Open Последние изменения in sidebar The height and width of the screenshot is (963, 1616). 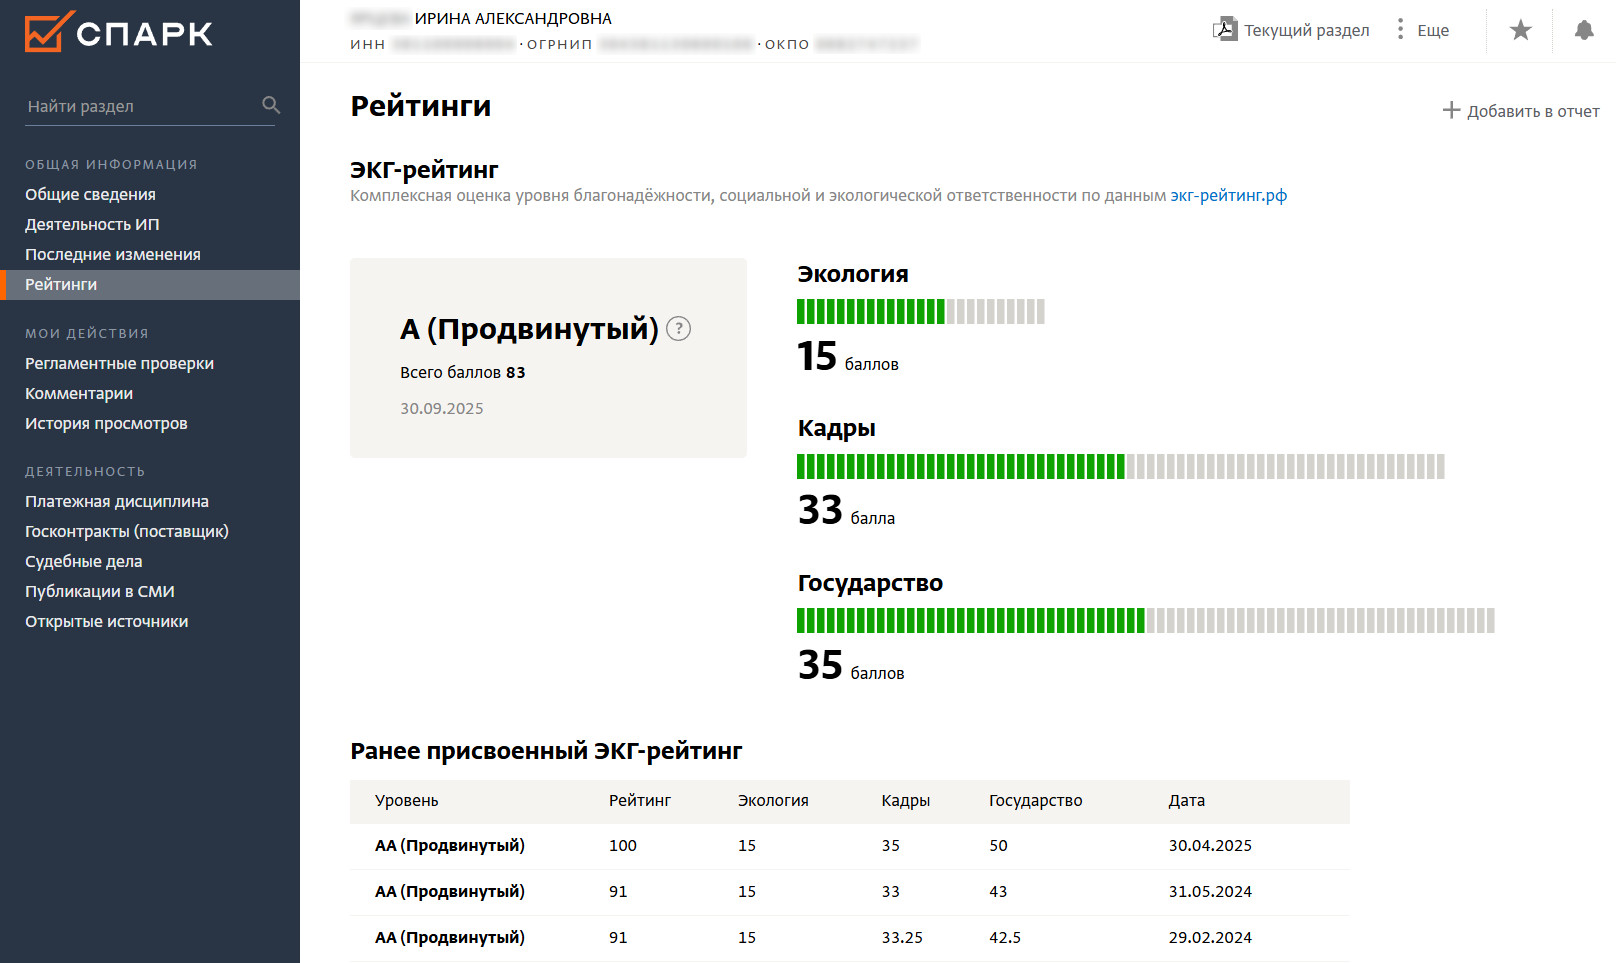point(112,254)
